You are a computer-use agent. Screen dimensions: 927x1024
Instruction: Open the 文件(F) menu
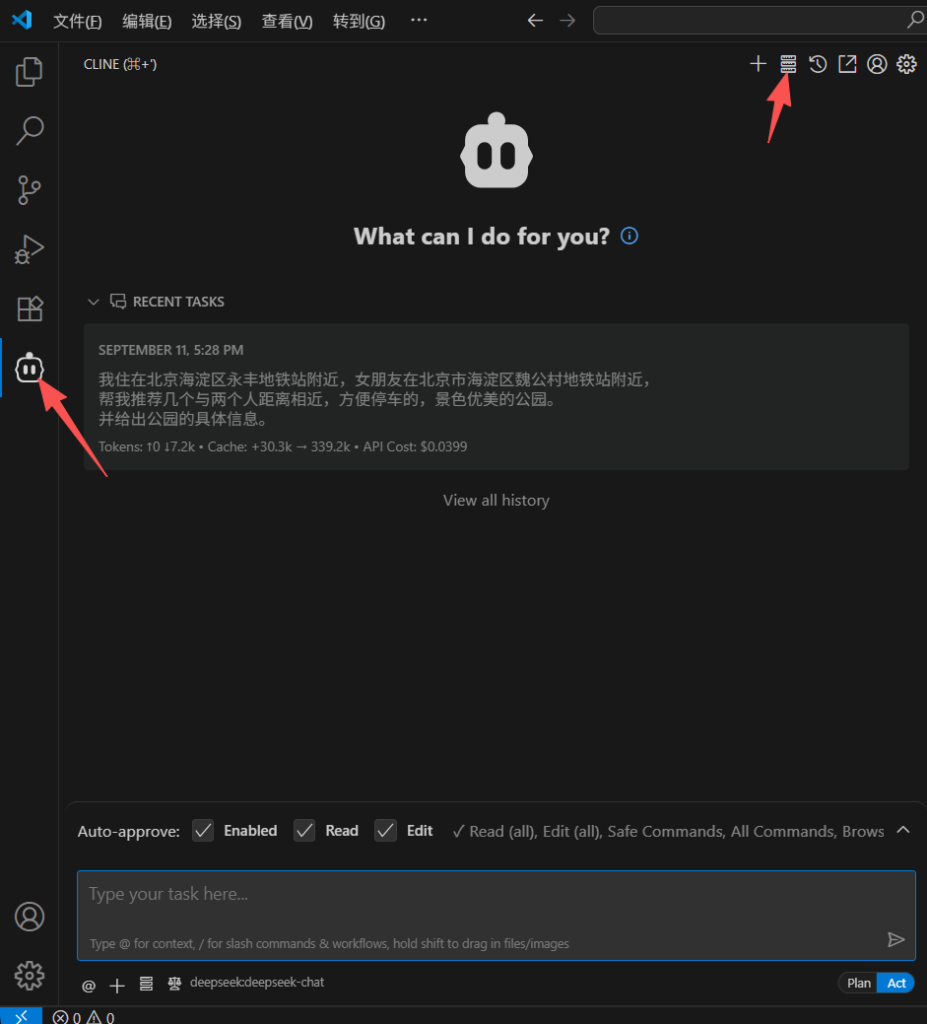coord(77,22)
